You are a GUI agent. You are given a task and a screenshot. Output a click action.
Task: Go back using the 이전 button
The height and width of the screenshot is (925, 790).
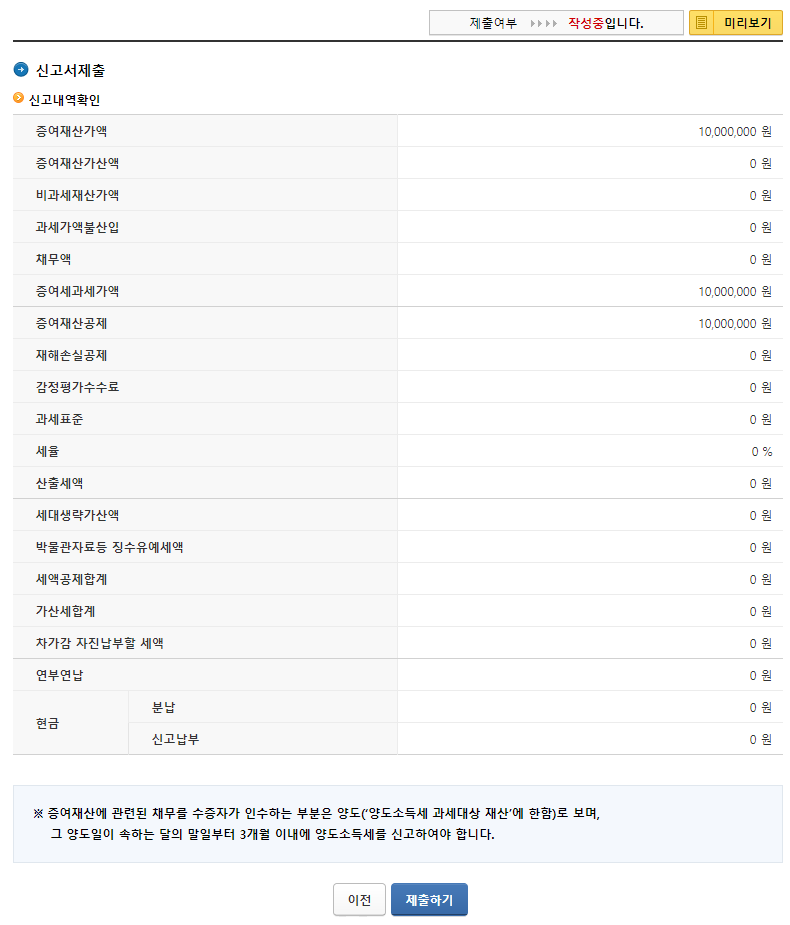359,899
